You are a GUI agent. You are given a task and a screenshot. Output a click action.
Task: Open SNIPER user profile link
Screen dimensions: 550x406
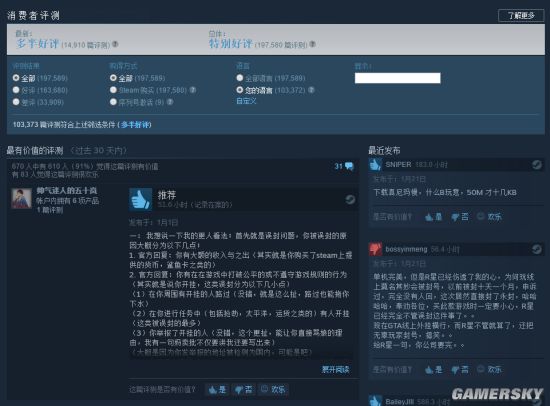pos(398,165)
